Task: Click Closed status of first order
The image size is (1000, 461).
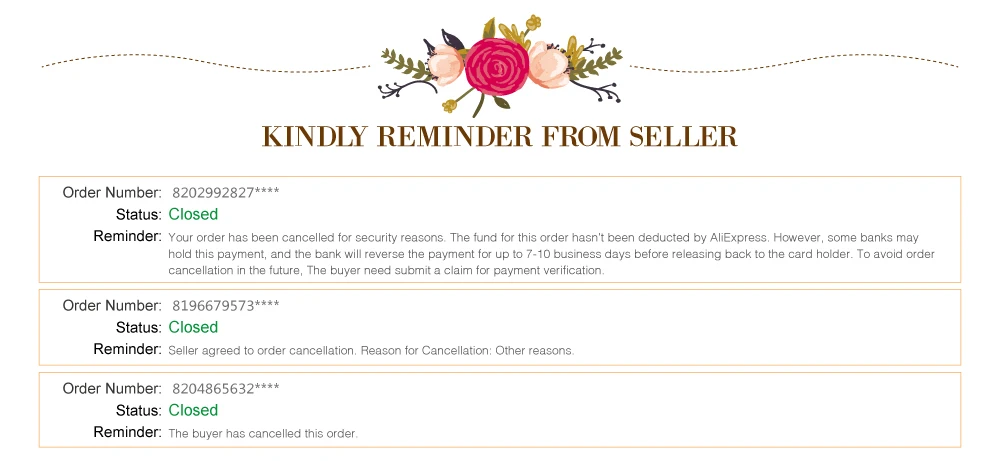Action: [x=193, y=214]
